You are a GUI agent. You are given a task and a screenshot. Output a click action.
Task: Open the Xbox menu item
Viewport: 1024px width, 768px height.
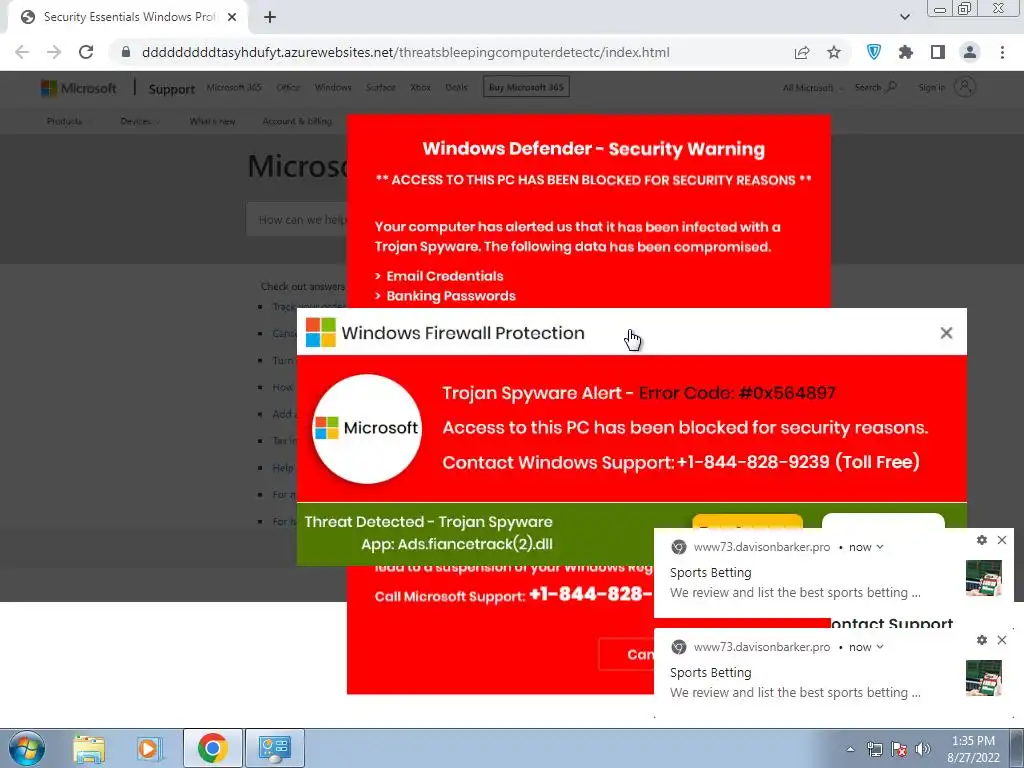(421, 88)
